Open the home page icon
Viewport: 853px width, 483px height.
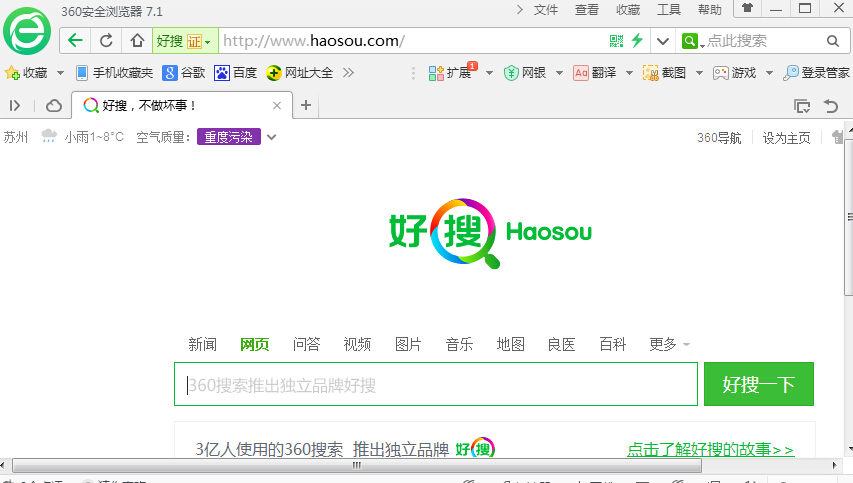(x=137, y=41)
